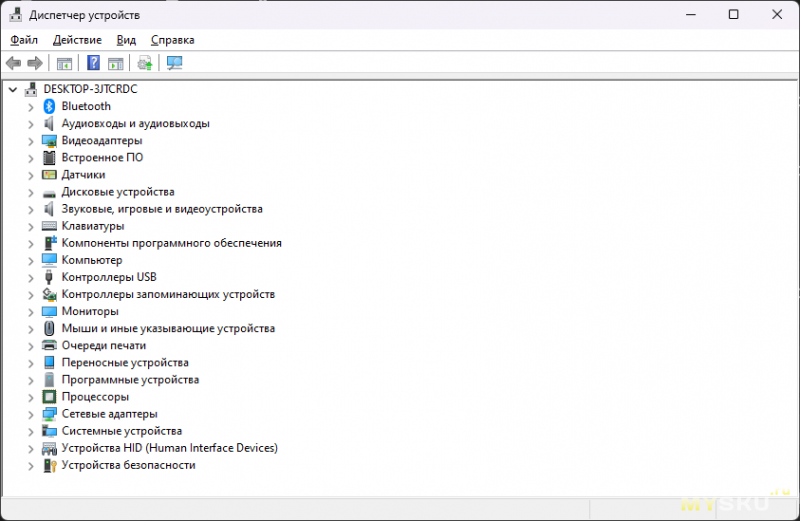Click the Диспетчер устройств title bar icon
800x521 pixels.
(x=16, y=15)
